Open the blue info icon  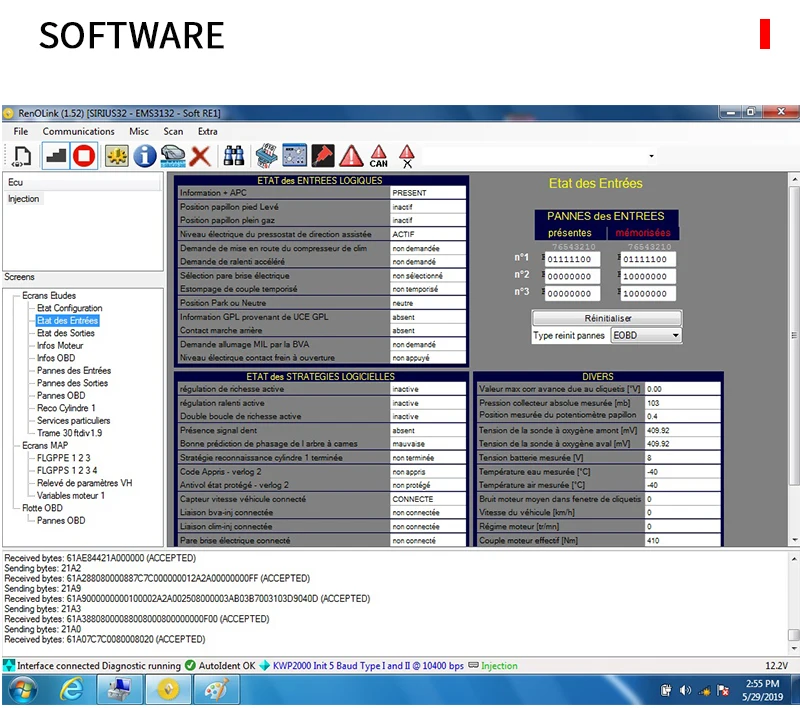point(144,156)
